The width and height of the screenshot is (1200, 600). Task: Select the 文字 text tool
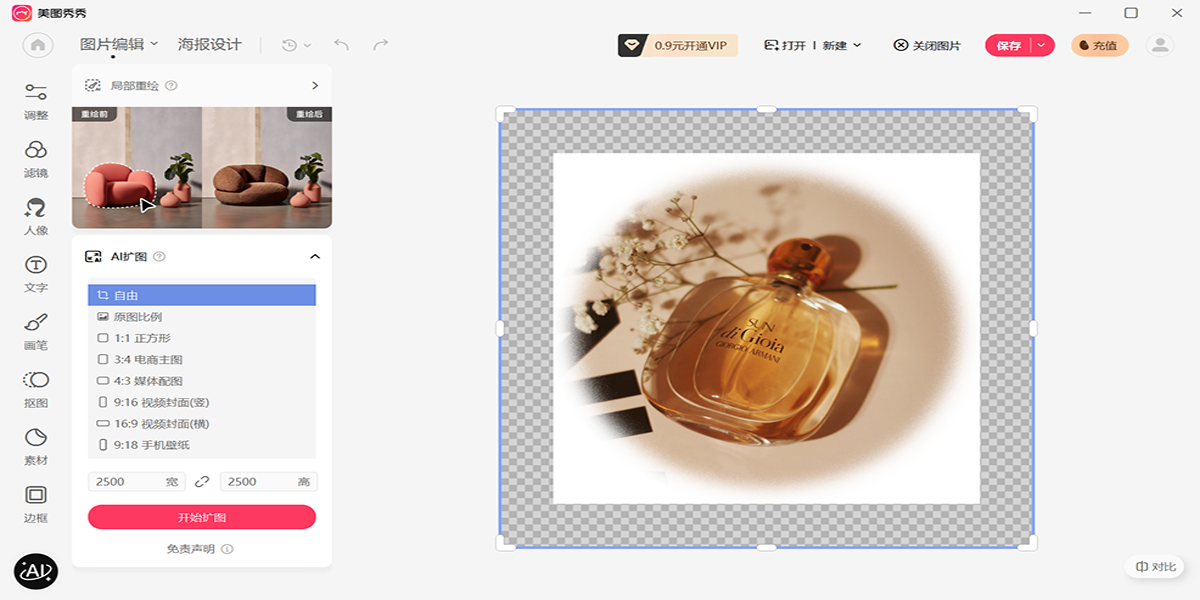pyautogui.click(x=36, y=273)
